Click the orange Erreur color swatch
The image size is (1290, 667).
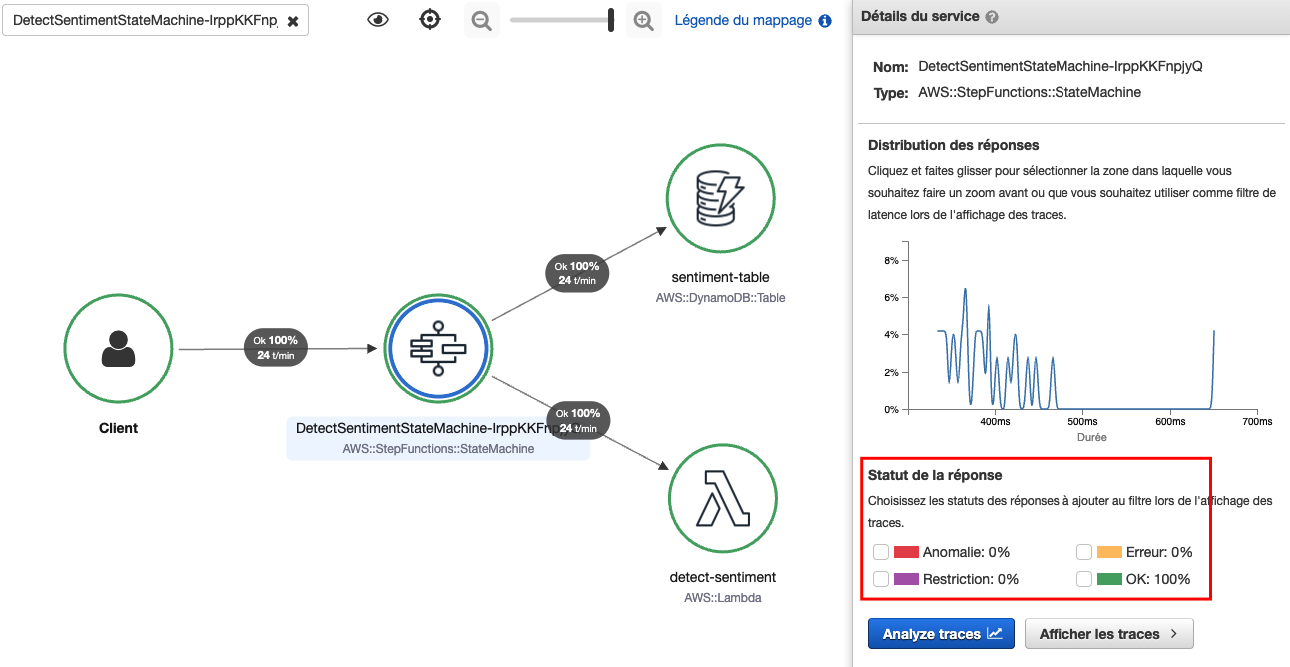point(1109,552)
